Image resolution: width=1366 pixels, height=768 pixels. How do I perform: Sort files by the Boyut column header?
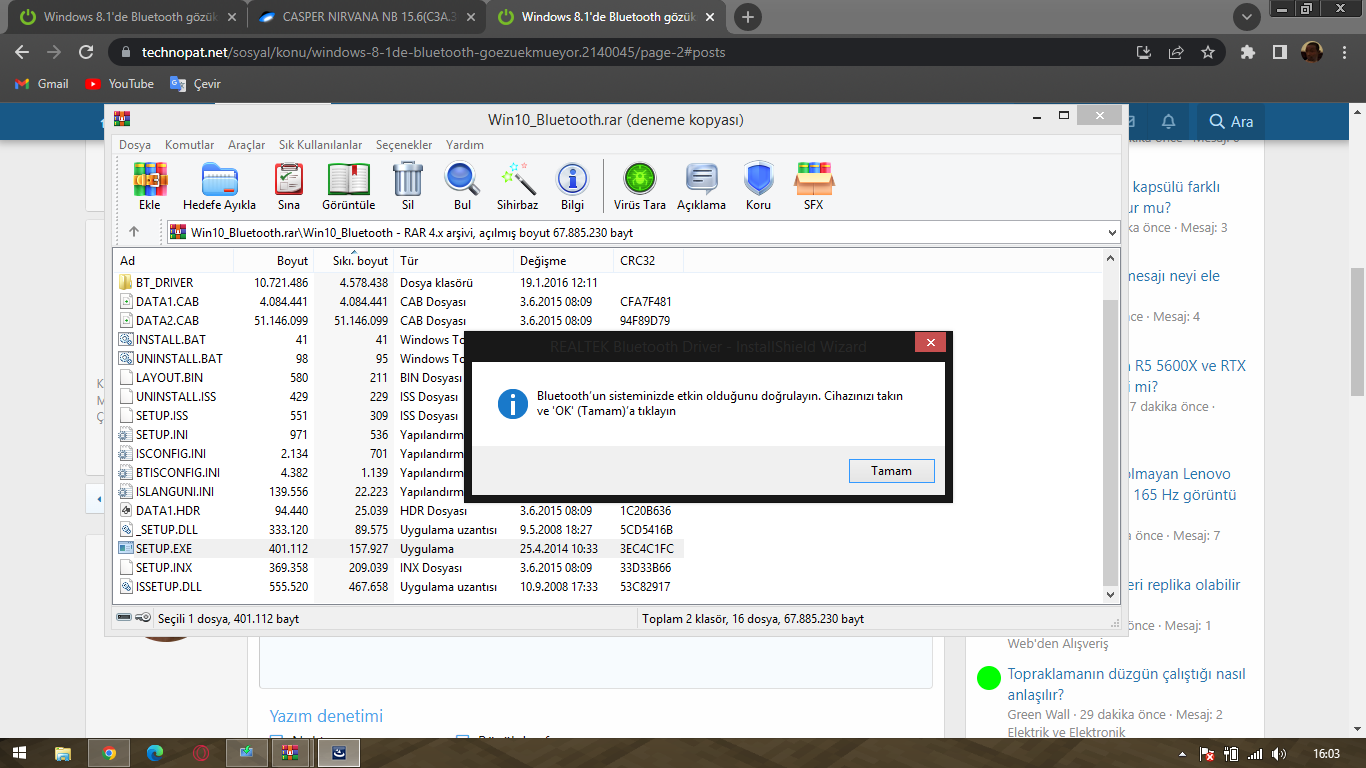[x=273, y=261]
